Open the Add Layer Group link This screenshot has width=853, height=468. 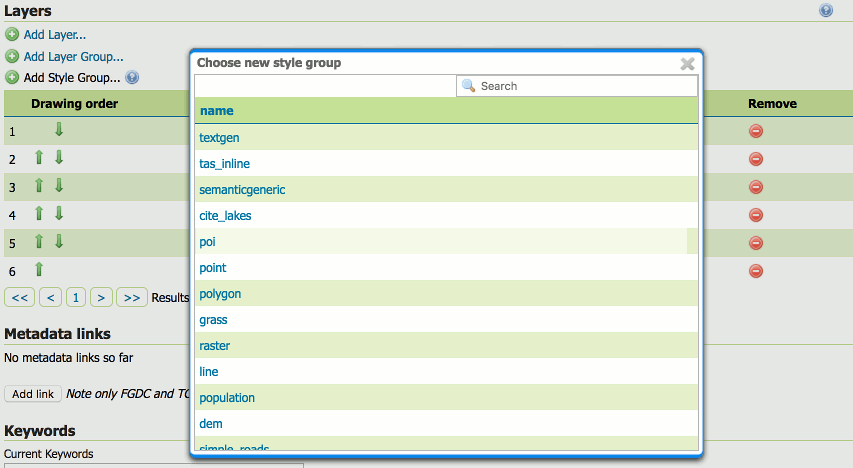tap(73, 57)
